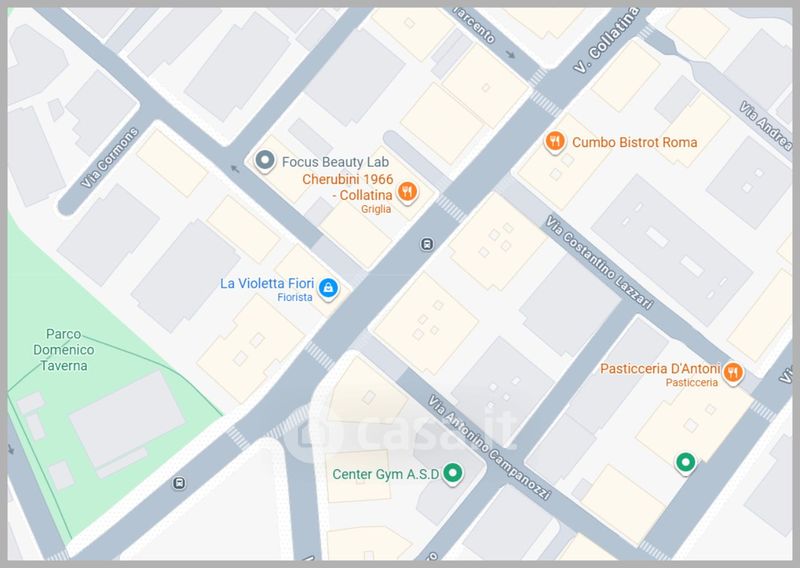The height and width of the screenshot is (568, 800).
Task: Click the Center Gym A.S.D green marker
Action: click(452, 474)
